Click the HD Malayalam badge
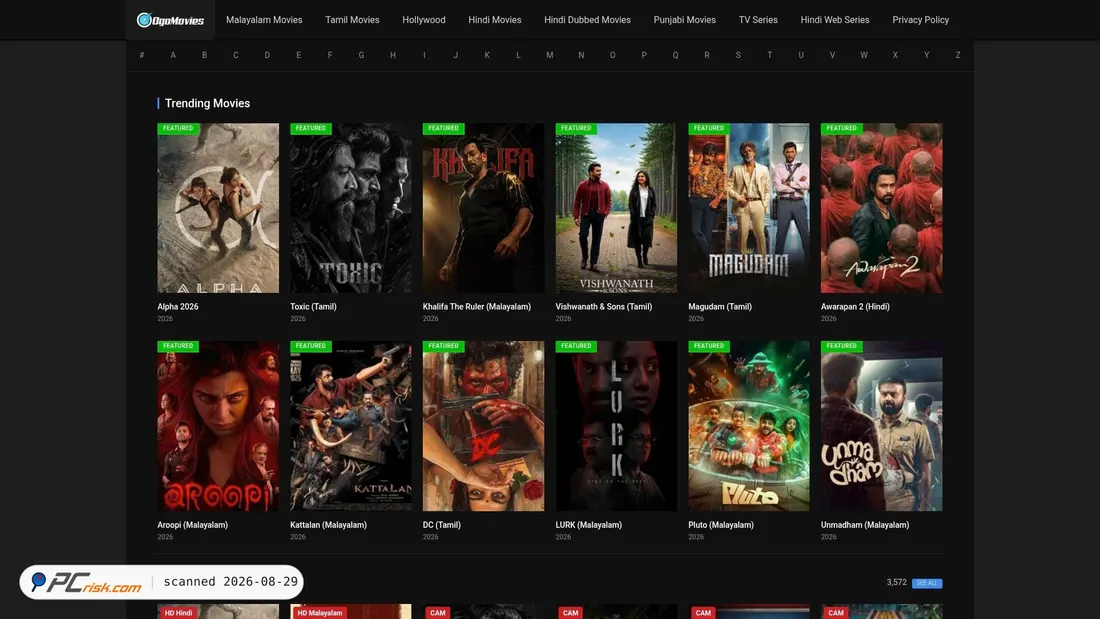Screen dimensions: 1100x619 [x=320, y=613]
